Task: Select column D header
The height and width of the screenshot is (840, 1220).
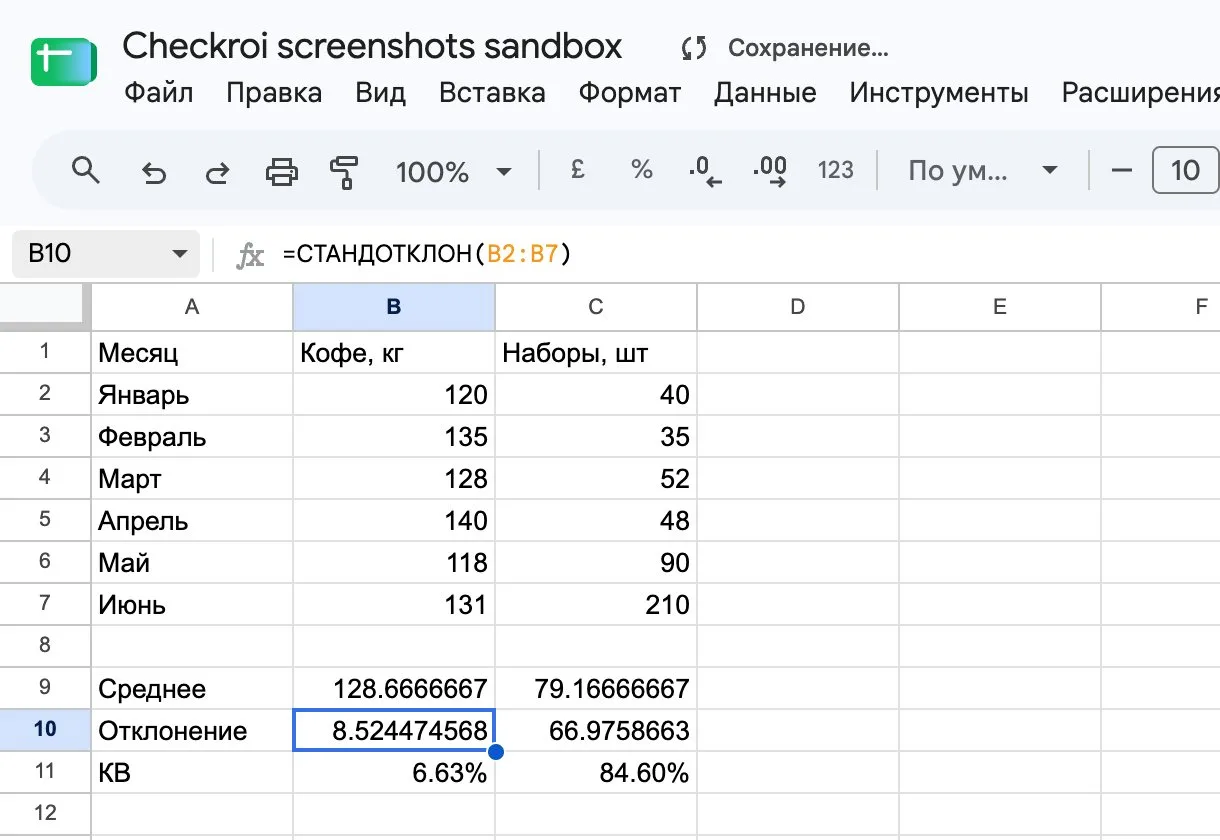Action: [798, 307]
